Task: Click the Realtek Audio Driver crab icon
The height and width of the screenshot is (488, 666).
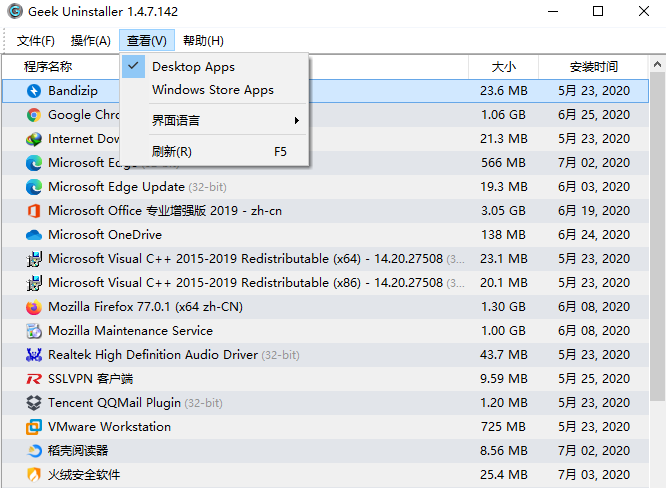Action: [34, 355]
